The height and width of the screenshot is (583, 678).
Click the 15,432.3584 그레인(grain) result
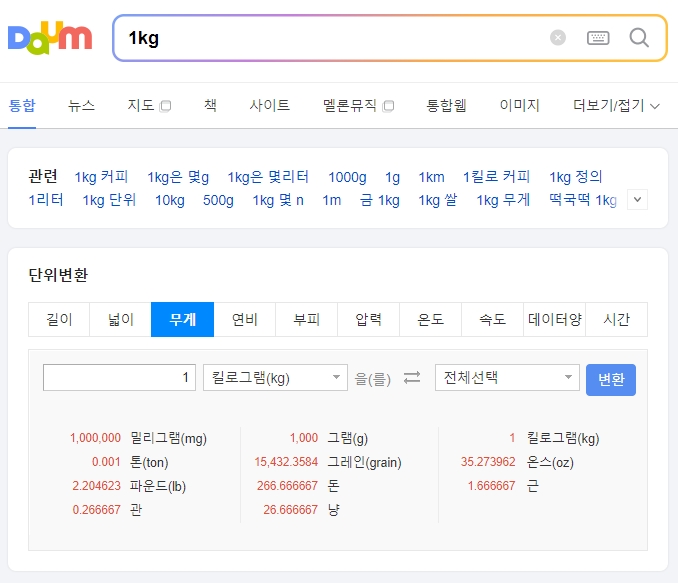coord(328,462)
